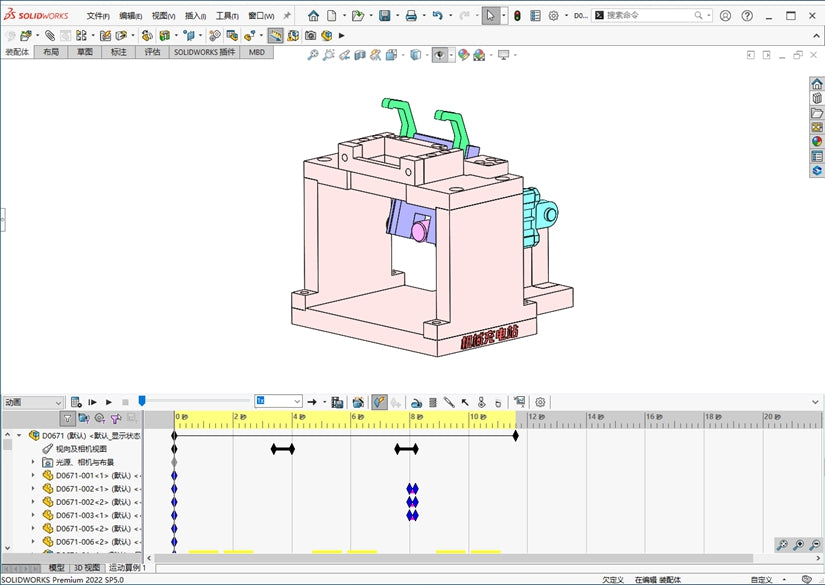Open the Custom Properties task pane icon
825x585 pixels.
pyautogui.click(x=817, y=156)
